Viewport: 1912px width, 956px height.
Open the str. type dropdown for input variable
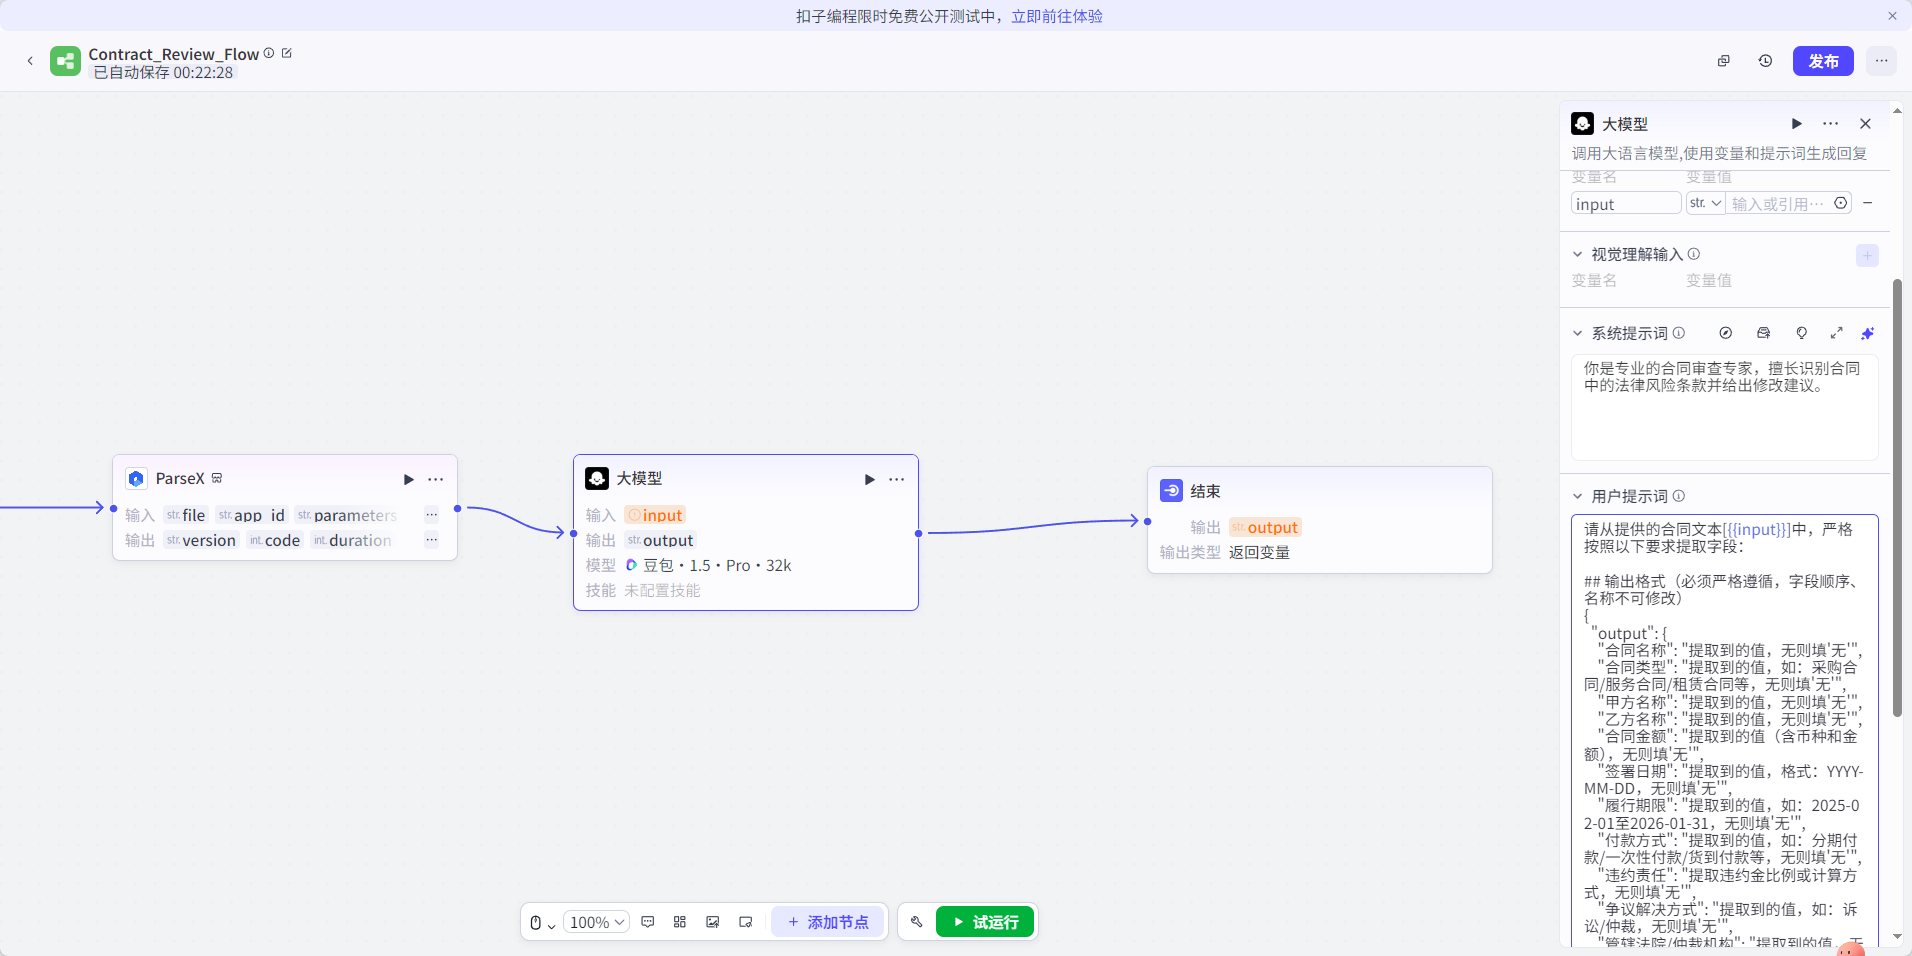point(1704,203)
